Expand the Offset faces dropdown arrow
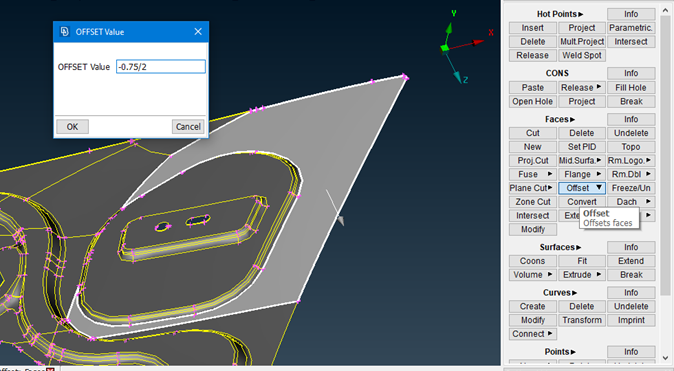This screenshot has width=674, height=371. [x=599, y=188]
